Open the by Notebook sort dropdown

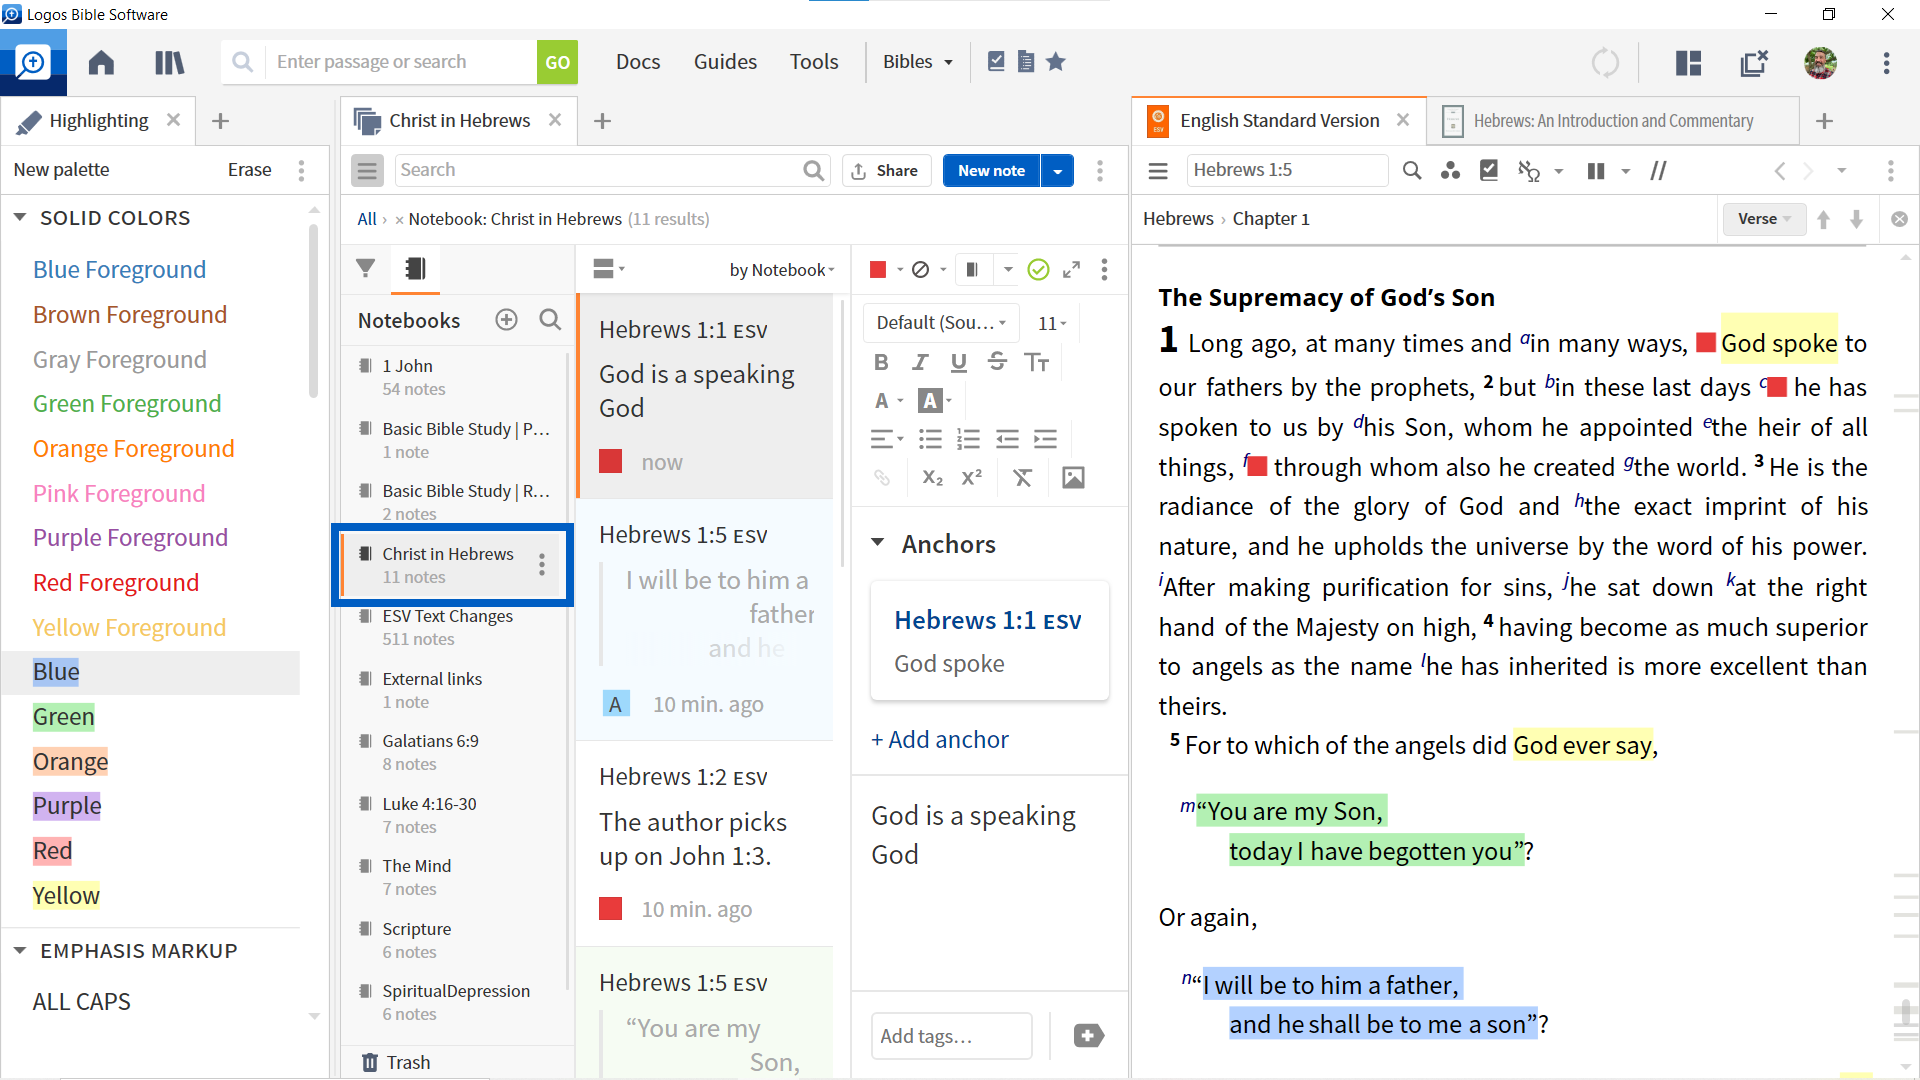pyautogui.click(x=781, y=269)
